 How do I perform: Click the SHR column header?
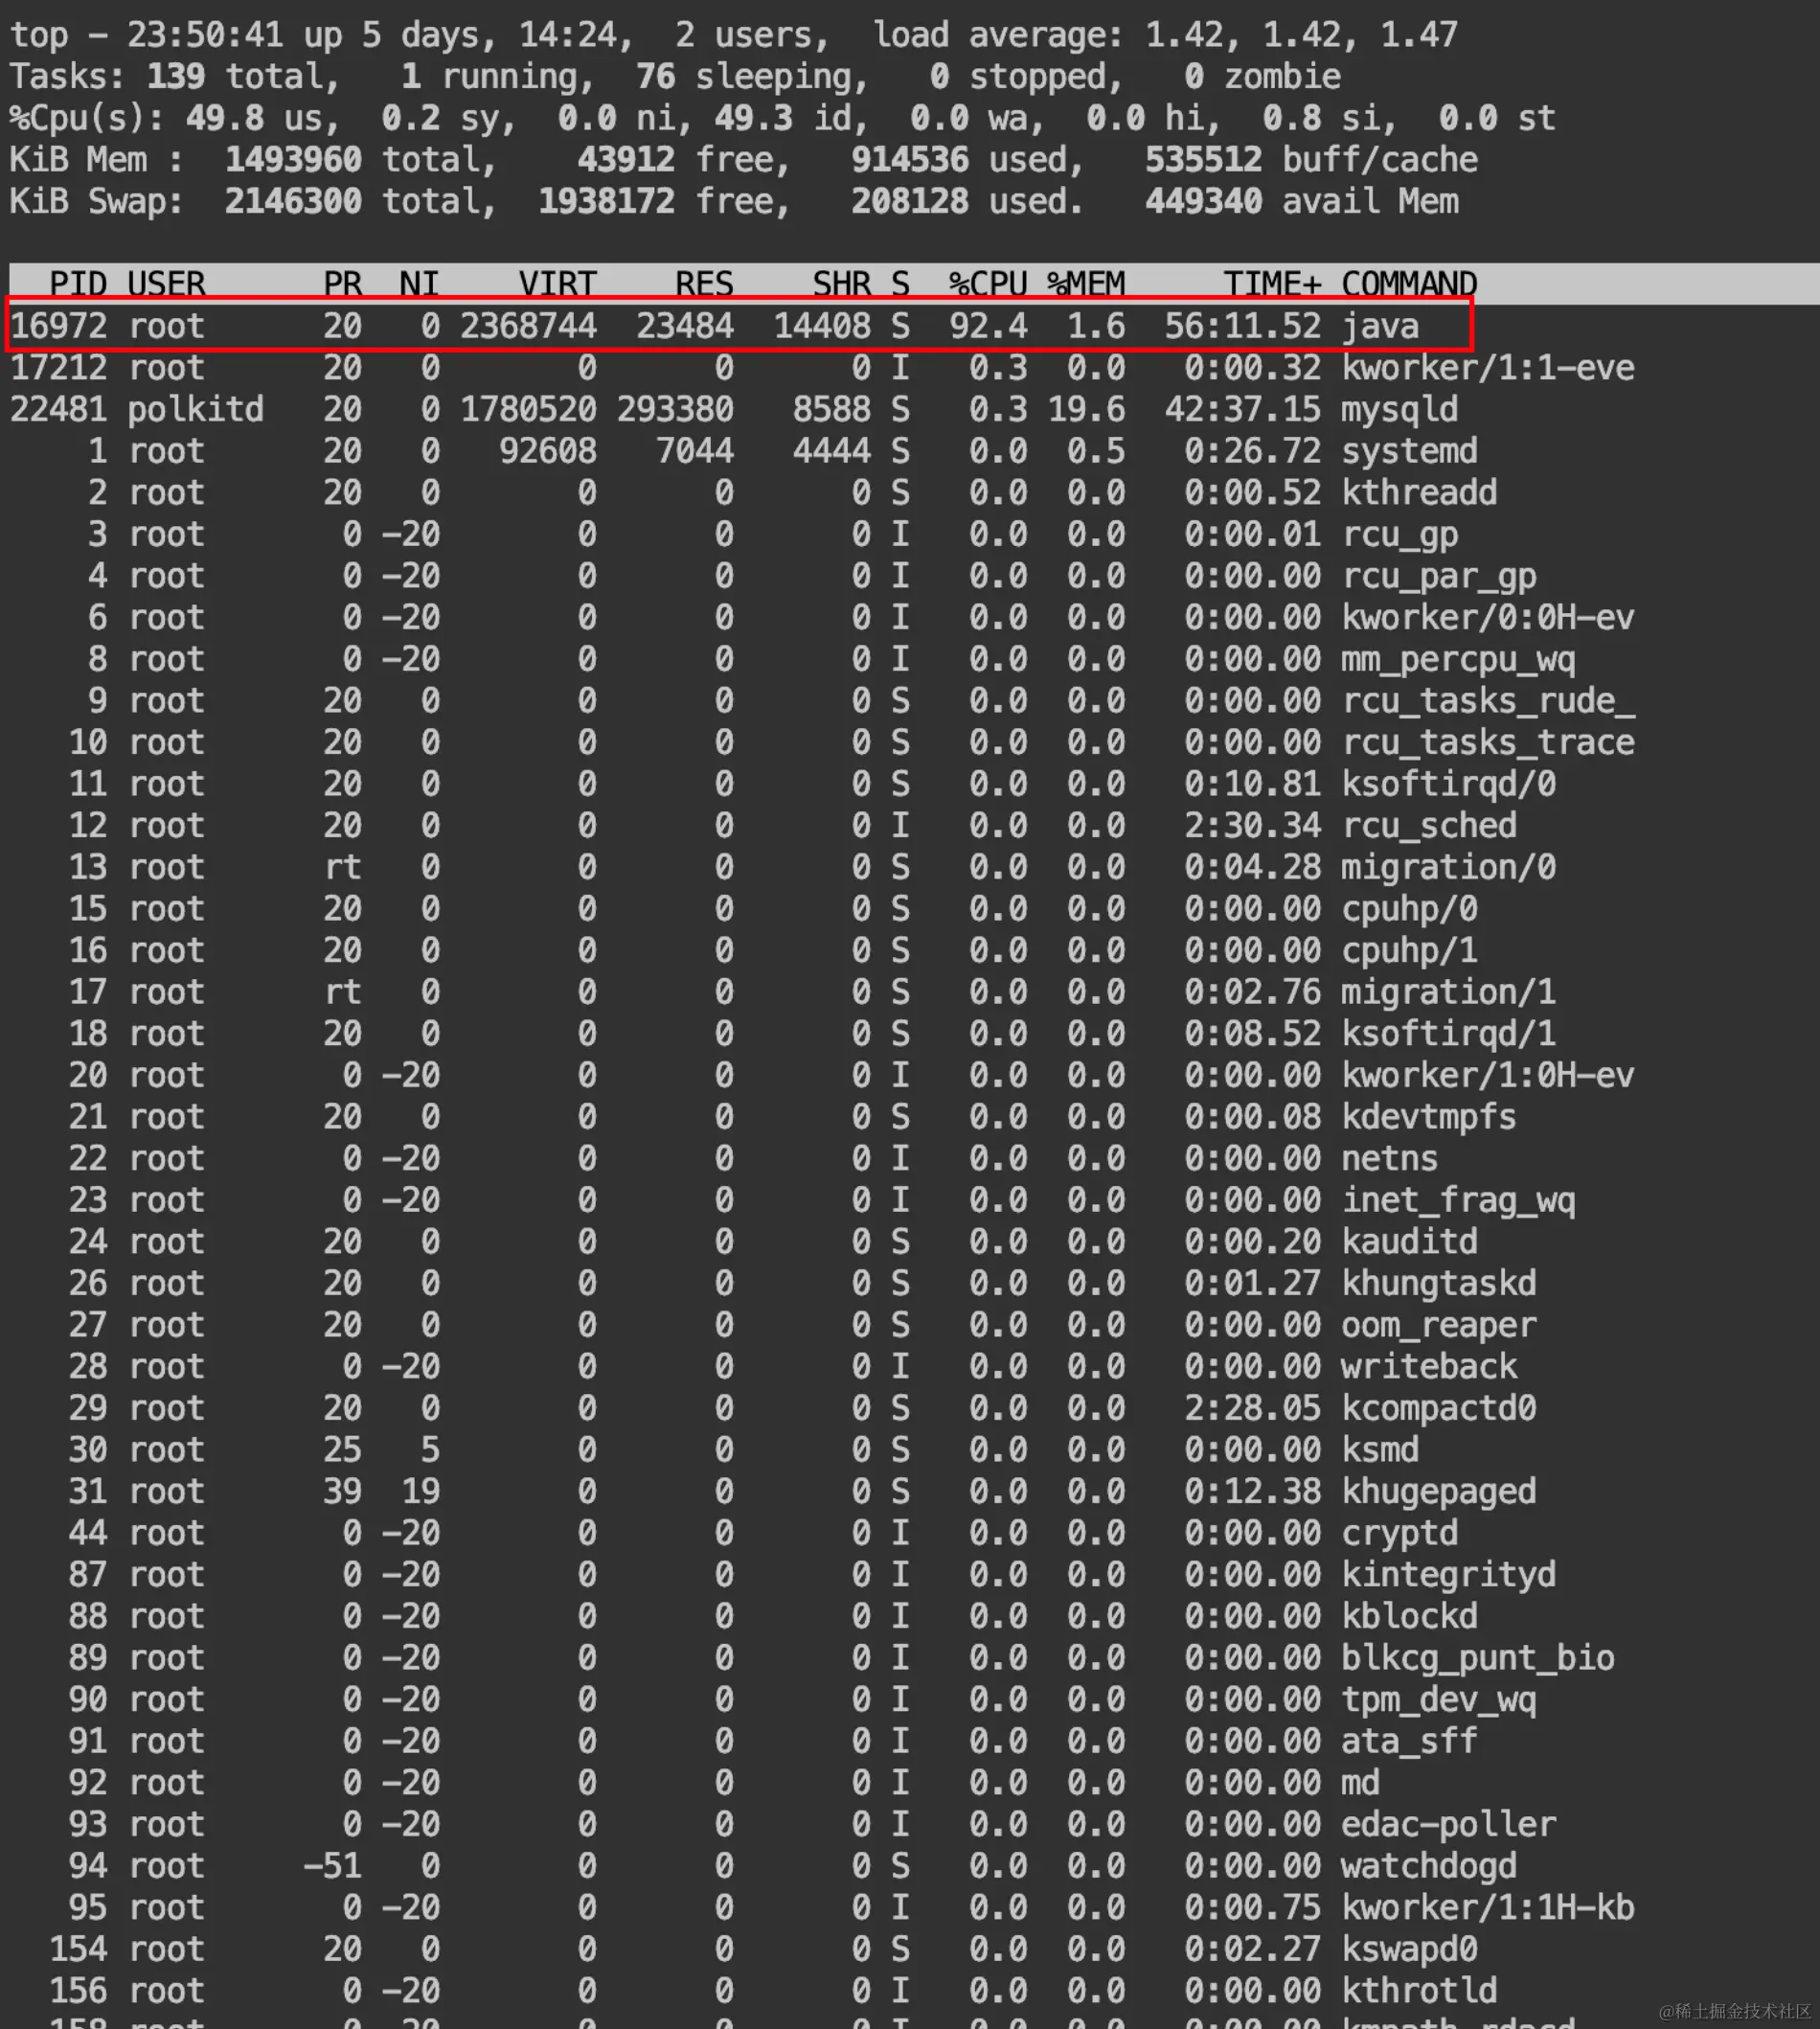tap(841, 284)
